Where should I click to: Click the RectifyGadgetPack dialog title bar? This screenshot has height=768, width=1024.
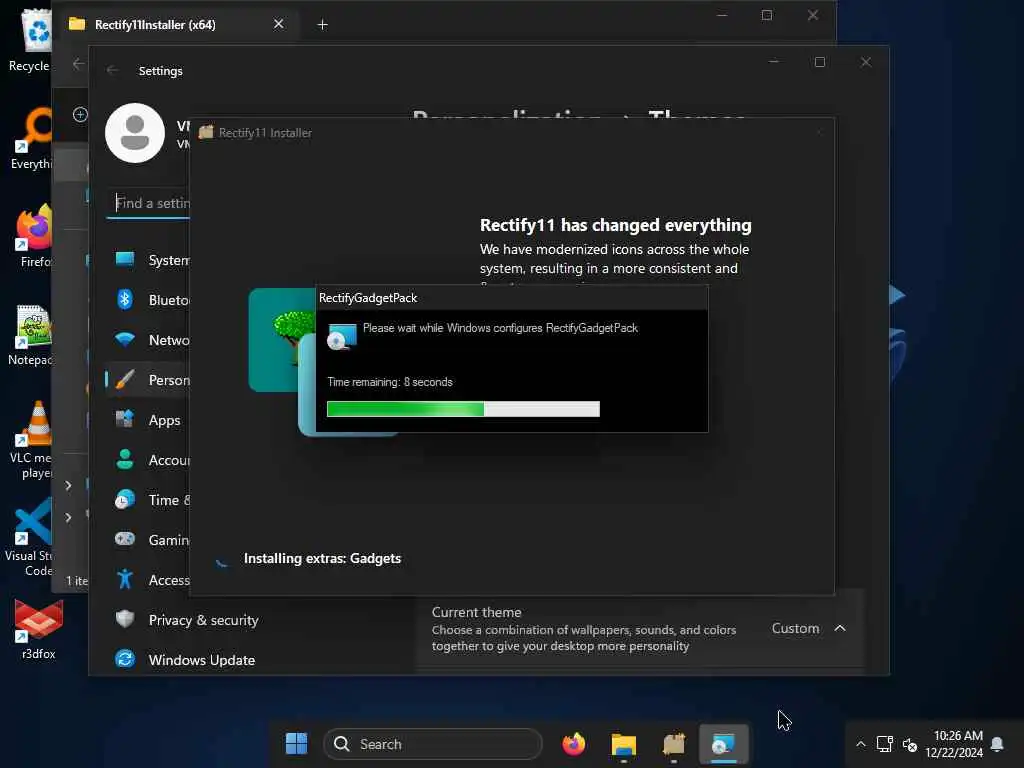(511, 298)
